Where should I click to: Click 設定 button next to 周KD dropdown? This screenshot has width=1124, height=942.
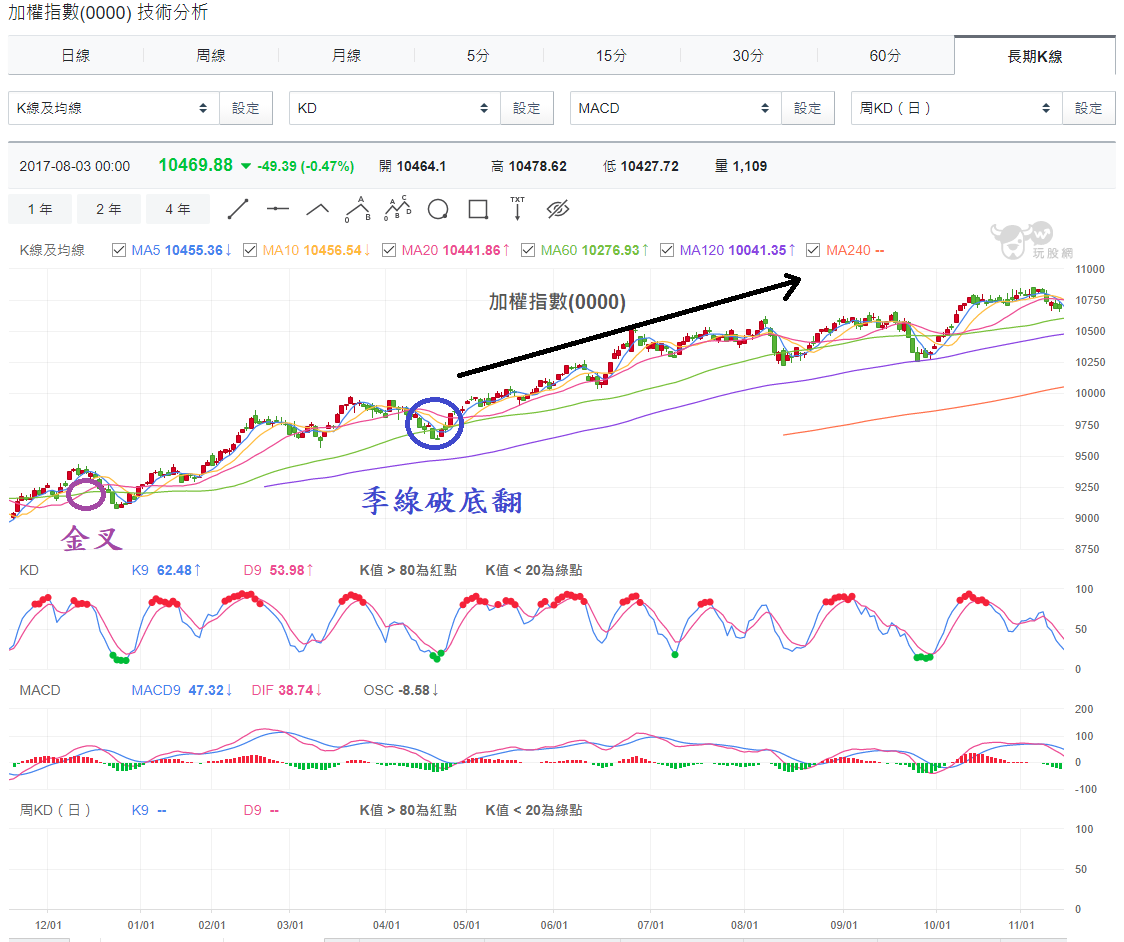[x=1089, y=108]
